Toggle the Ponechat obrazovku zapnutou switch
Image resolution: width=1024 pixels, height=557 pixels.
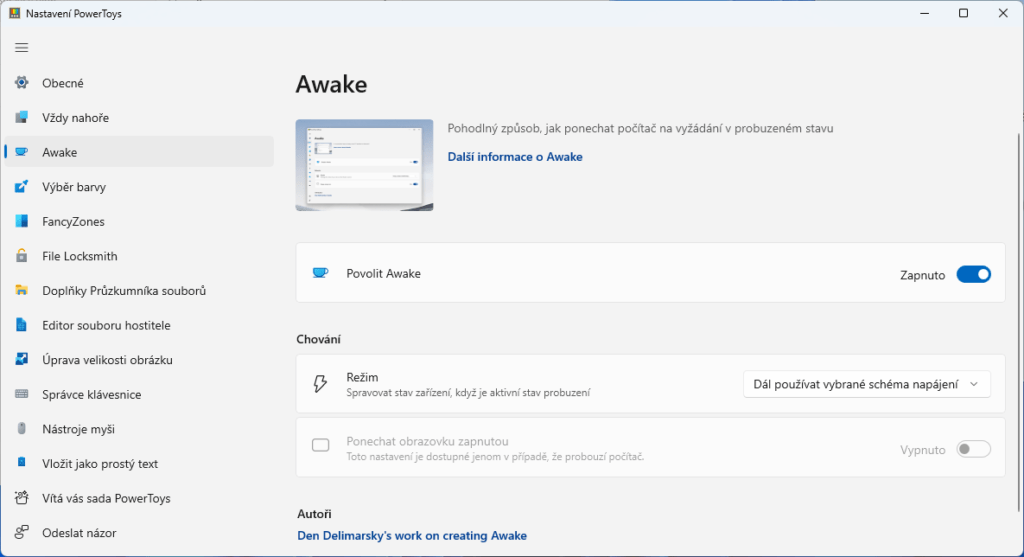(974, 449)
